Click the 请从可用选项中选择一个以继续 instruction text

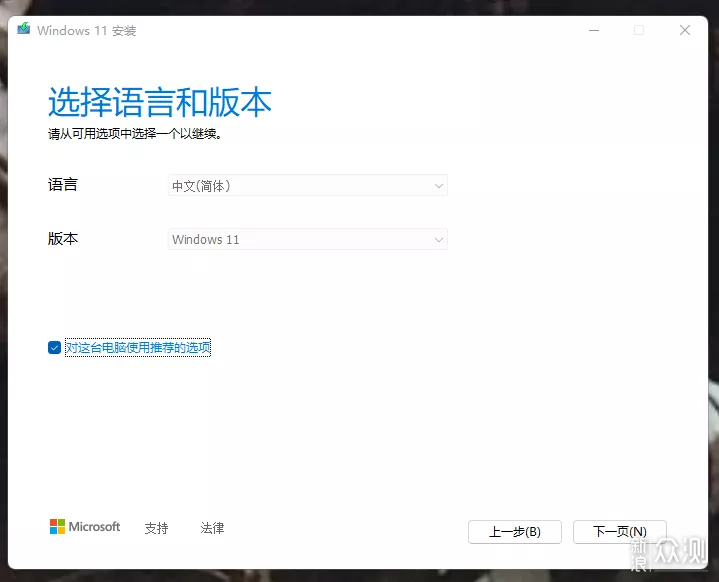135,134
